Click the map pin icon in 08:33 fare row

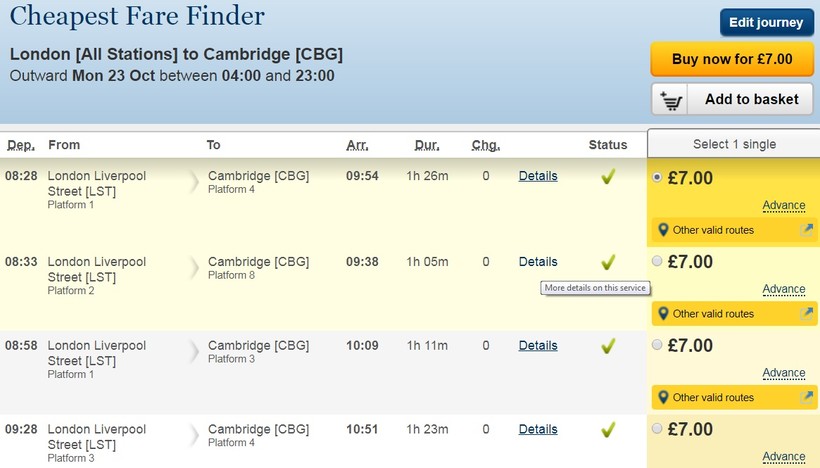[662, 314]
